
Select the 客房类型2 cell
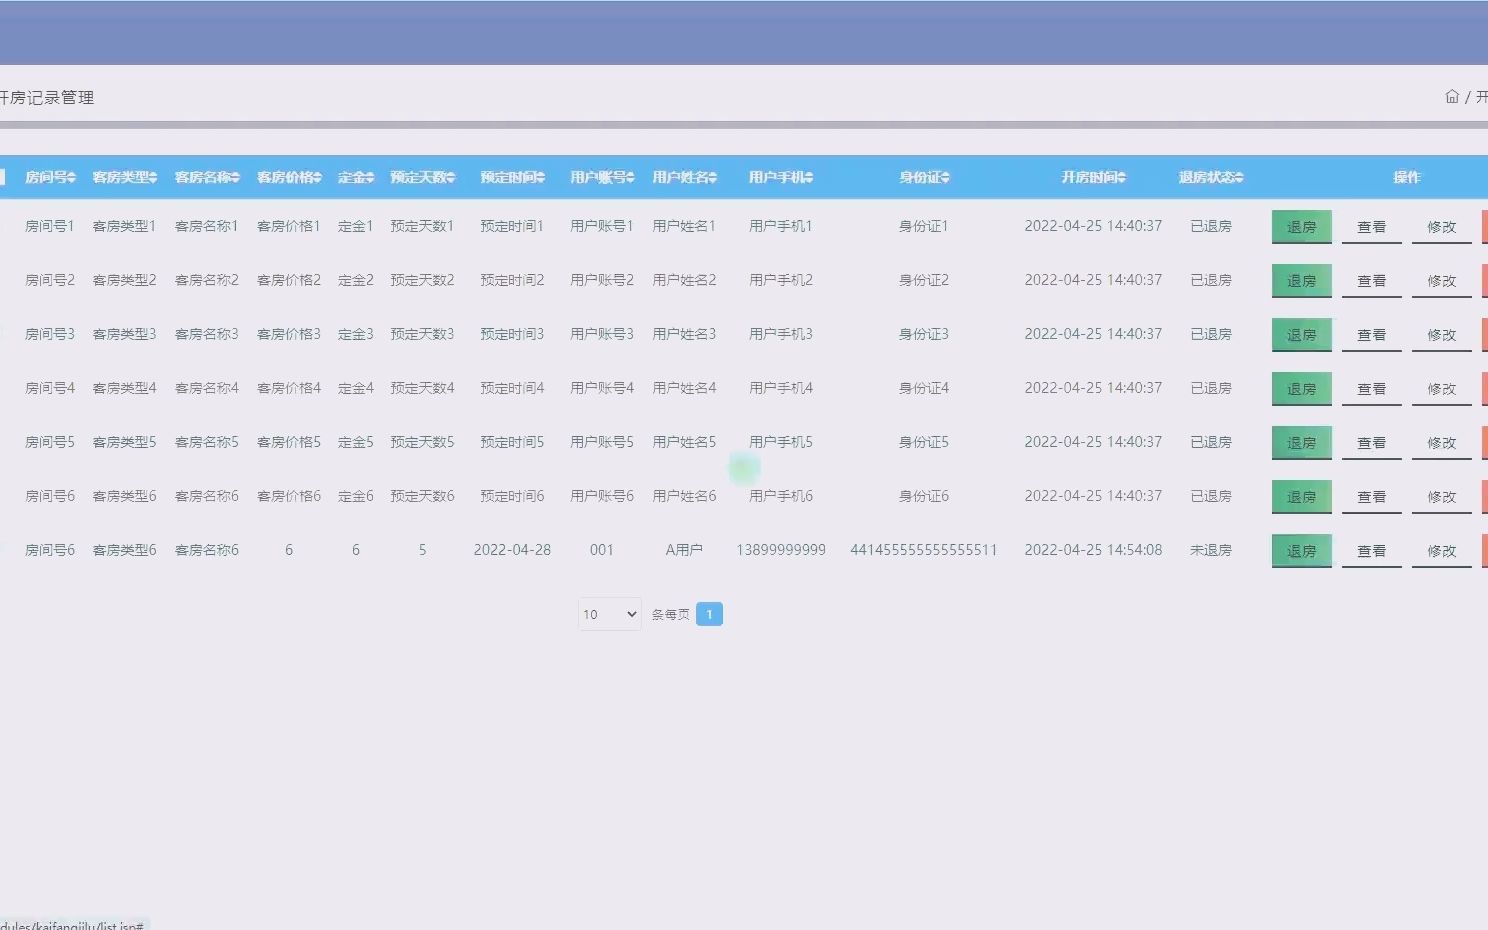click(124, 280)
